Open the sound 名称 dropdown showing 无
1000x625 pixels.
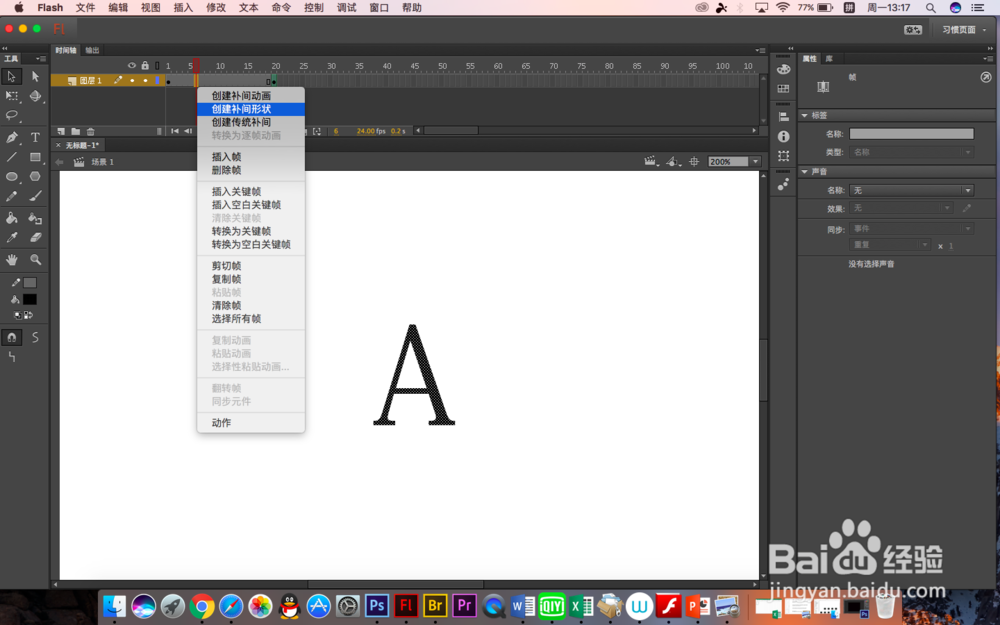(911, 190)
